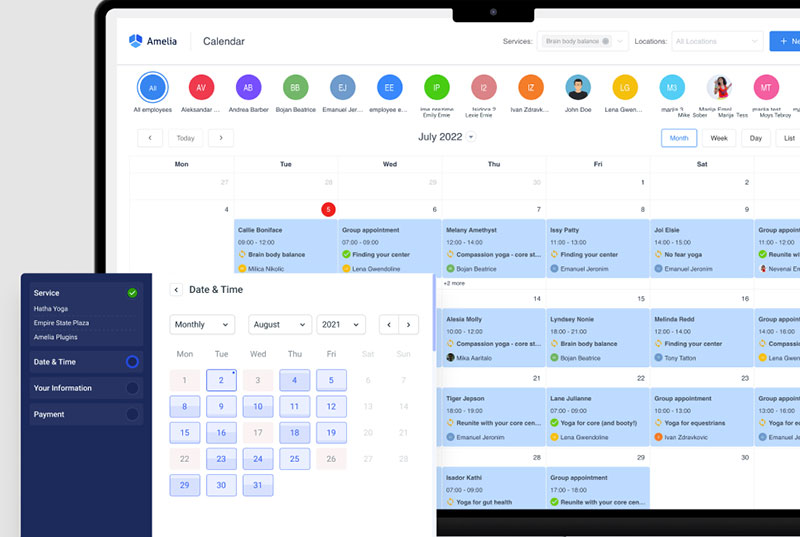This screenshot has width=800, height=537.
Task: Filter by Bojan Beatrice BB avatar
Action: [x=295, y=88]
